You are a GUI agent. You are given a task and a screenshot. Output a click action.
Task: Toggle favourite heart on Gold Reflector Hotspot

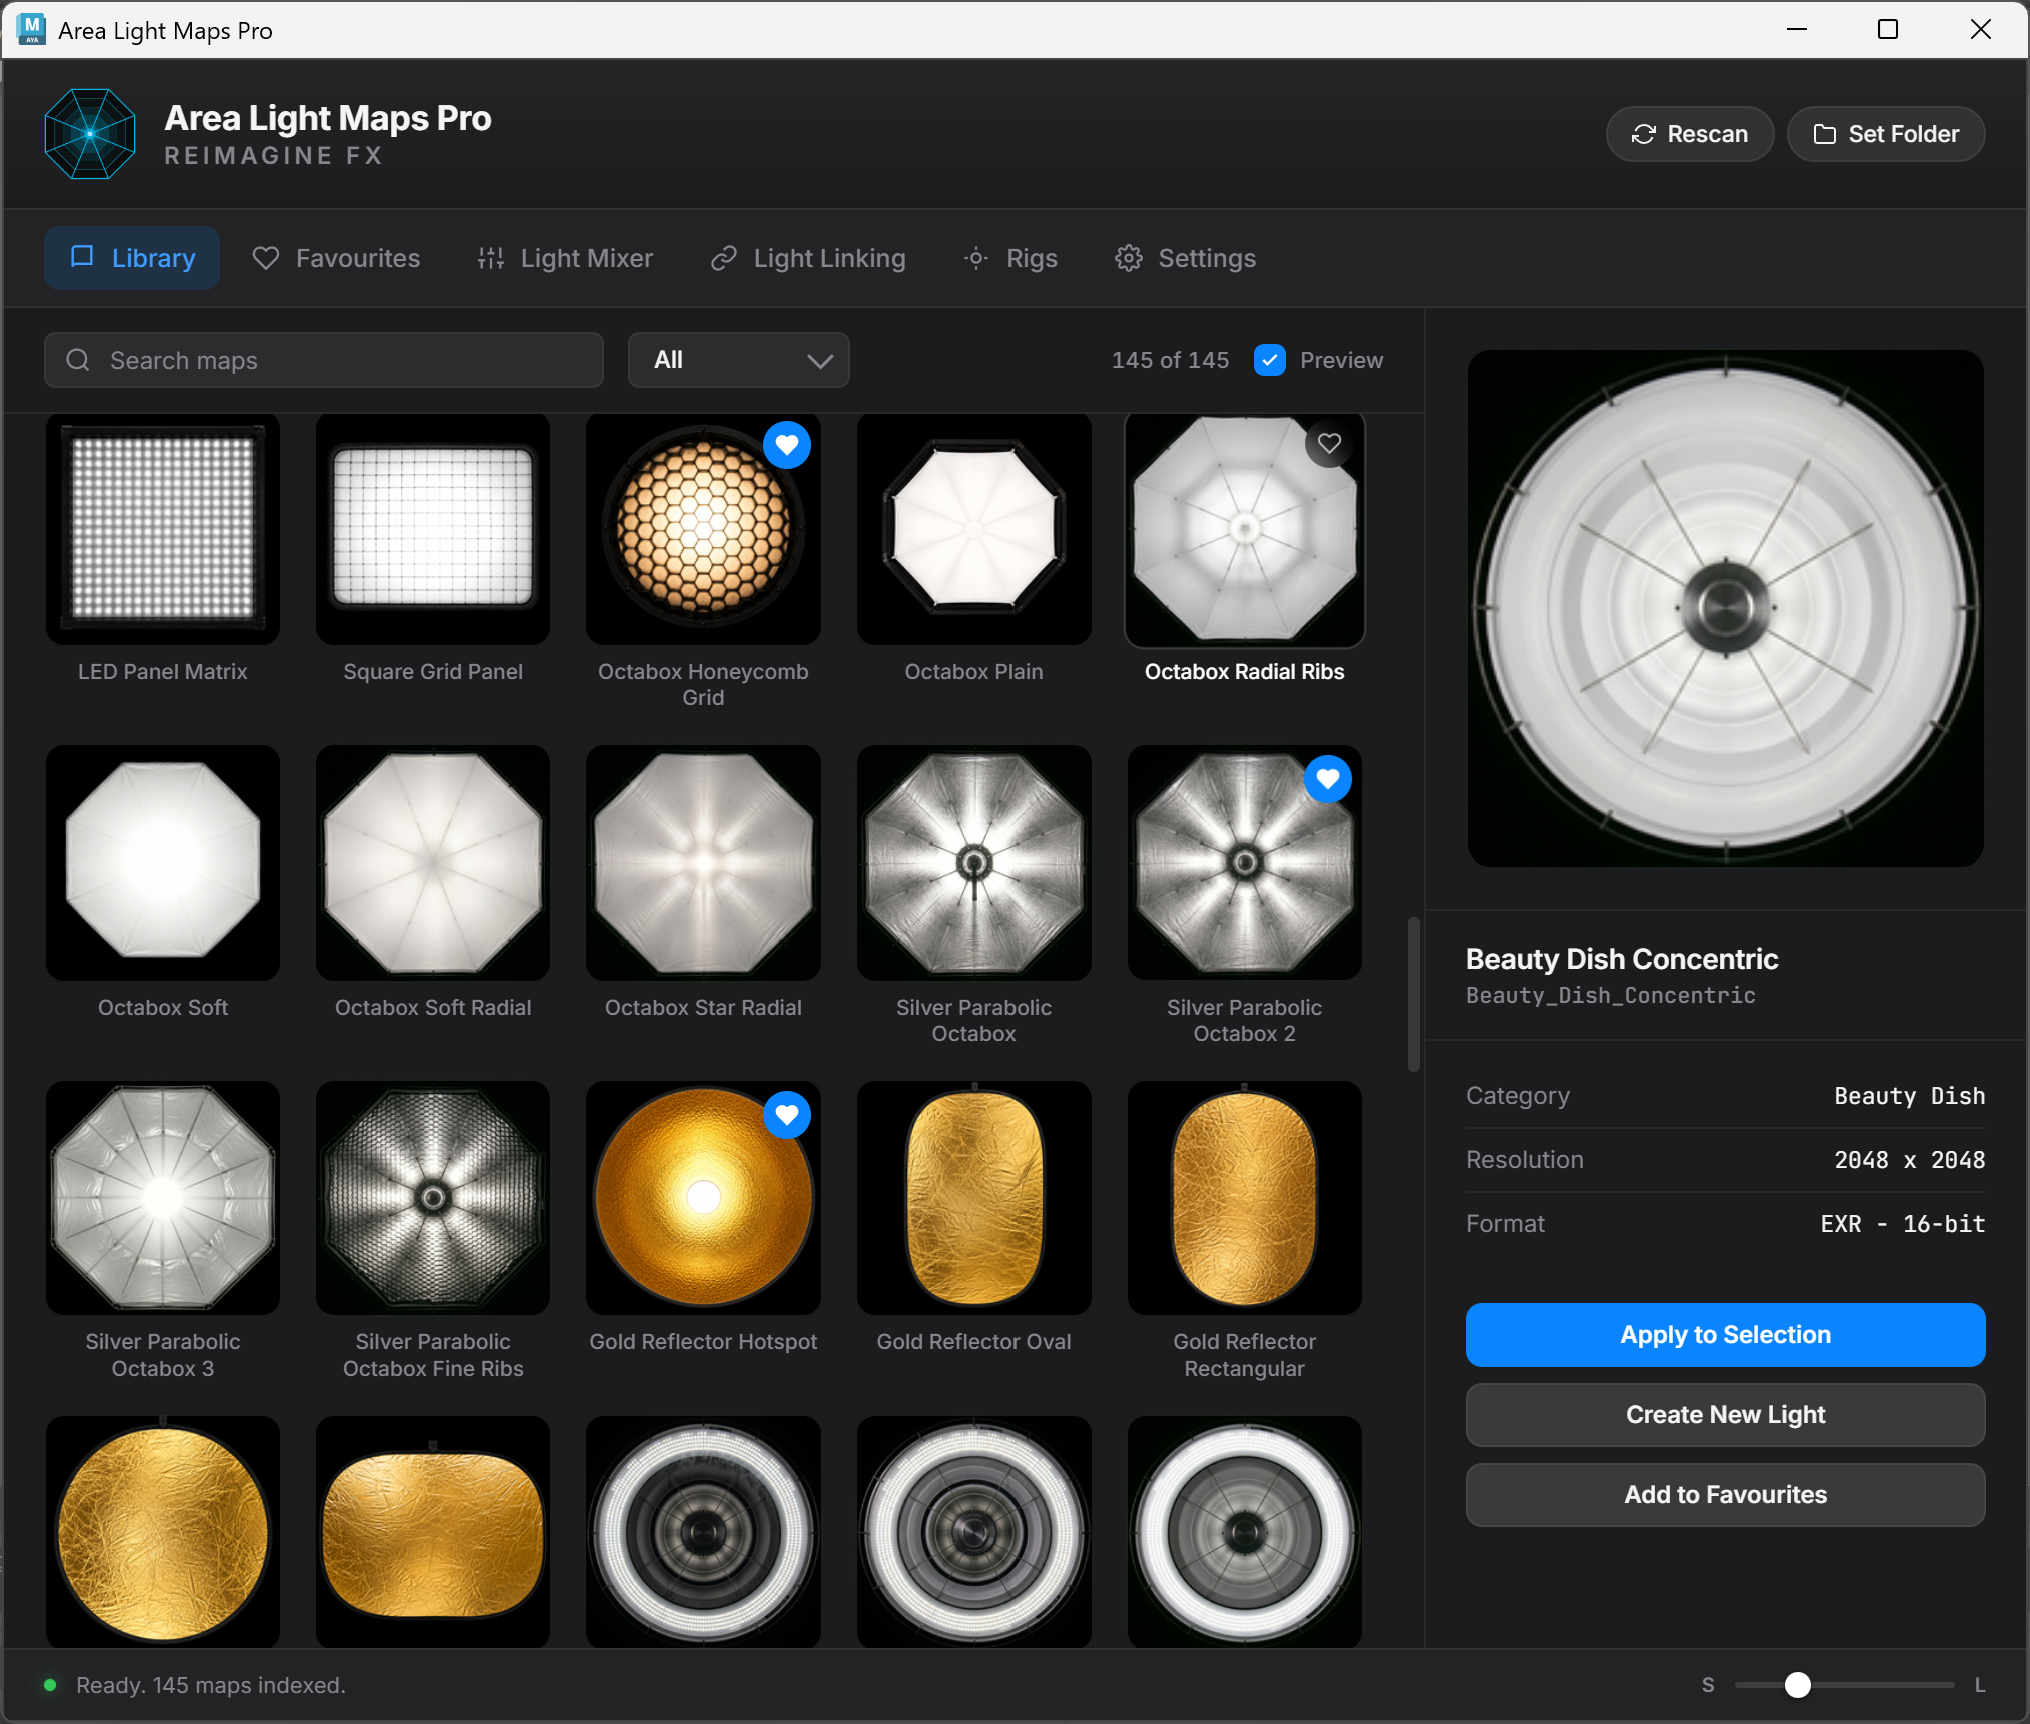tap(787, 1114)
